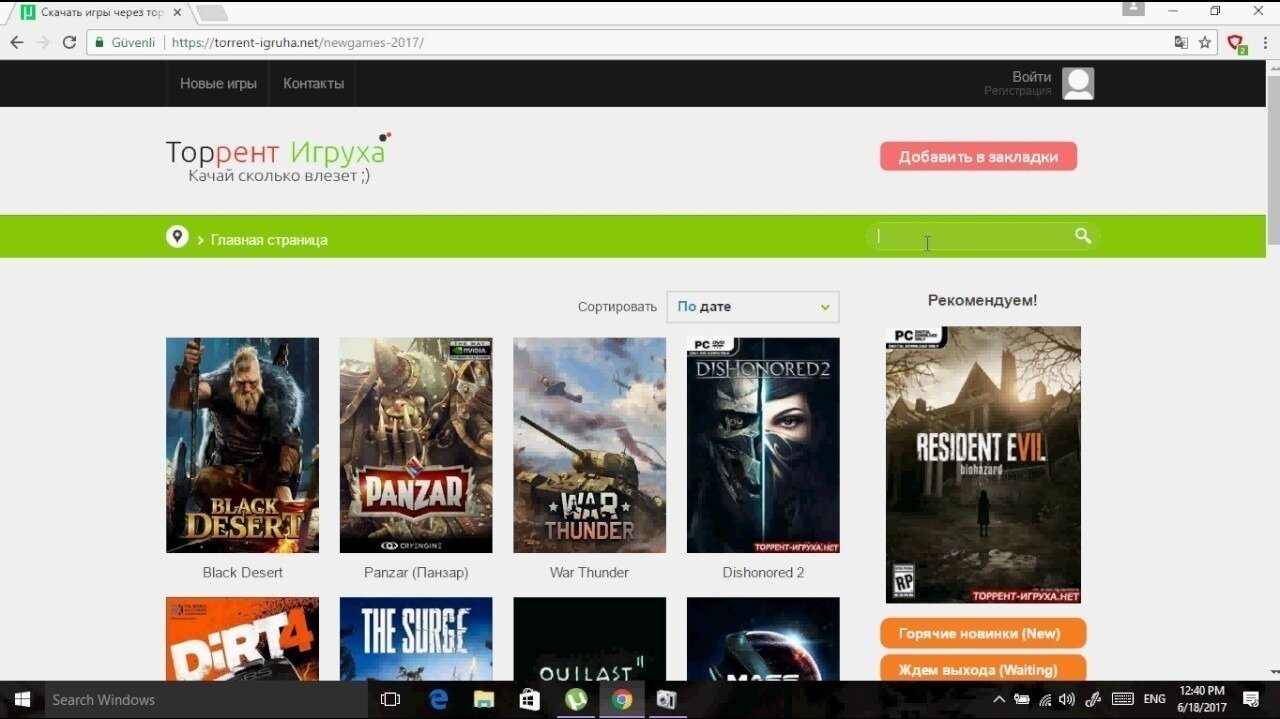Open the sort by date dropdown

752,307
